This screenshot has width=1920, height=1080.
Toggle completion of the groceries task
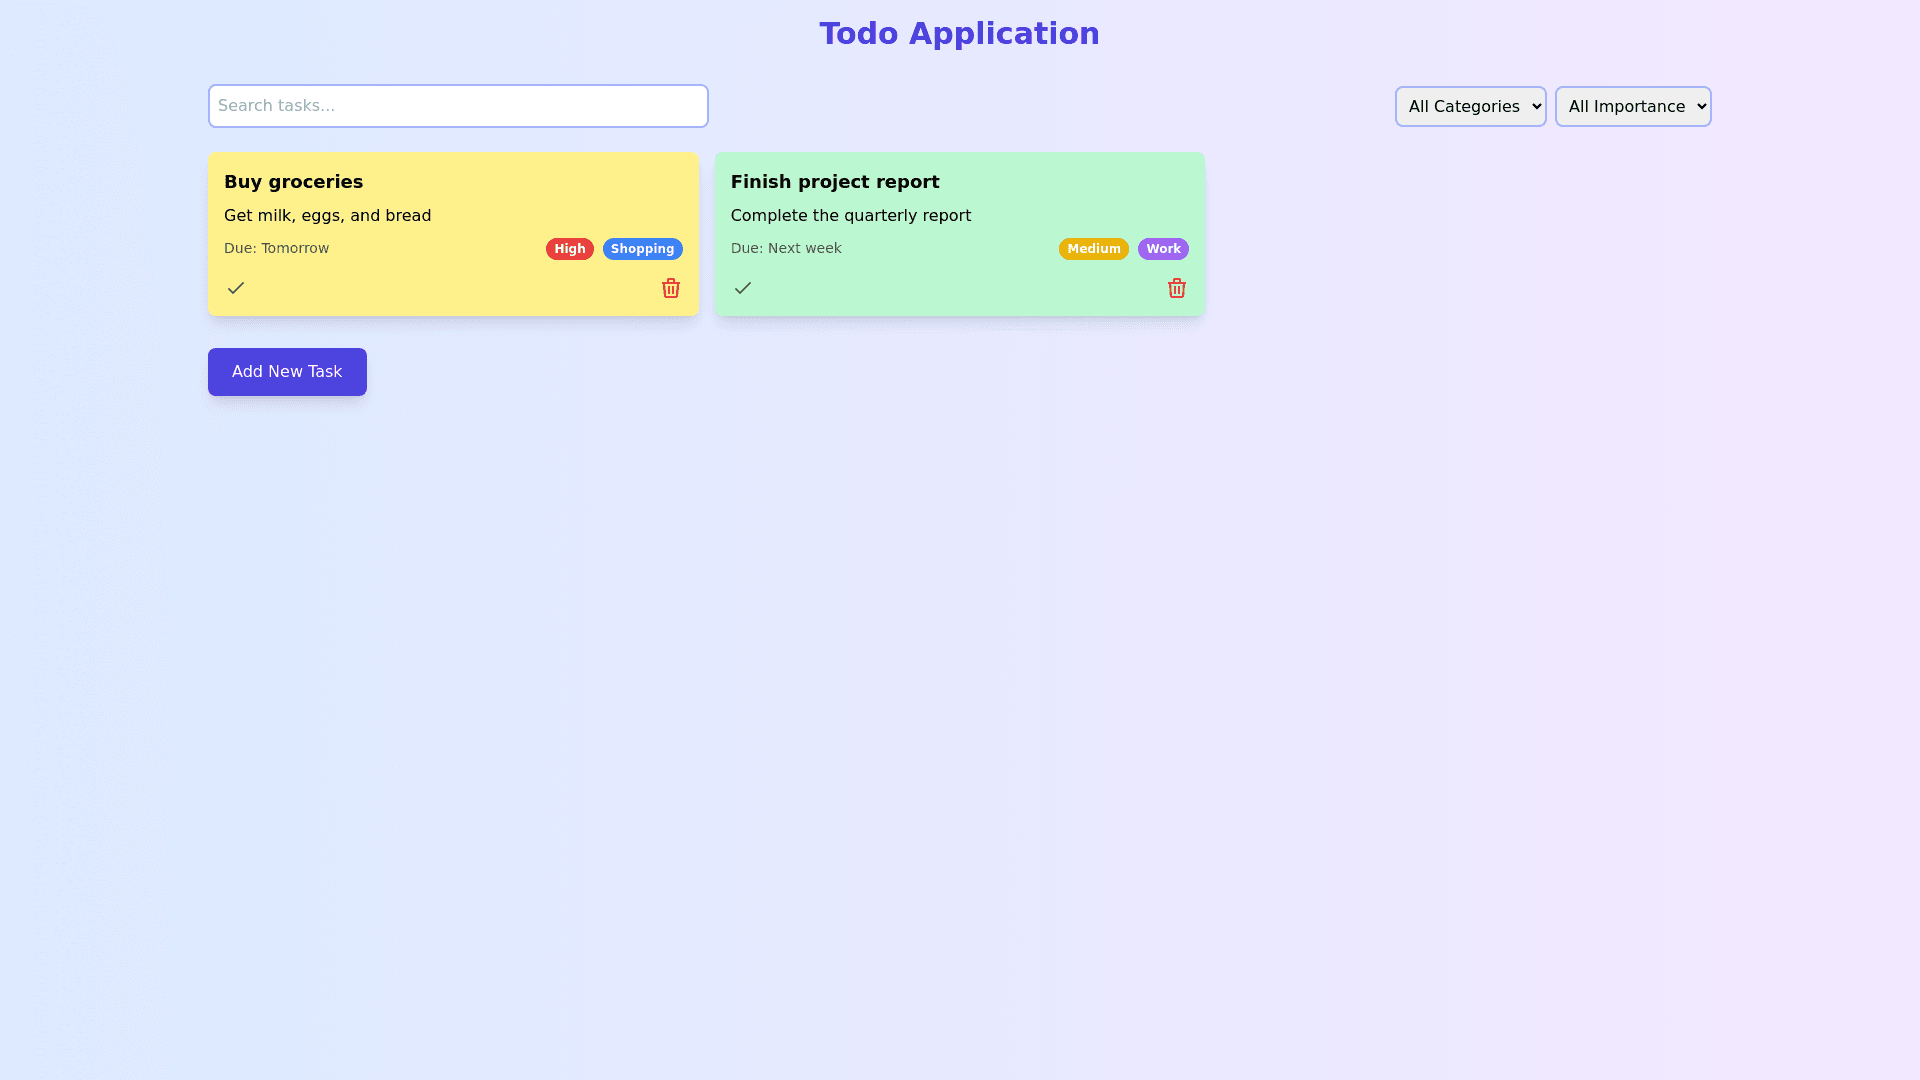236,288
